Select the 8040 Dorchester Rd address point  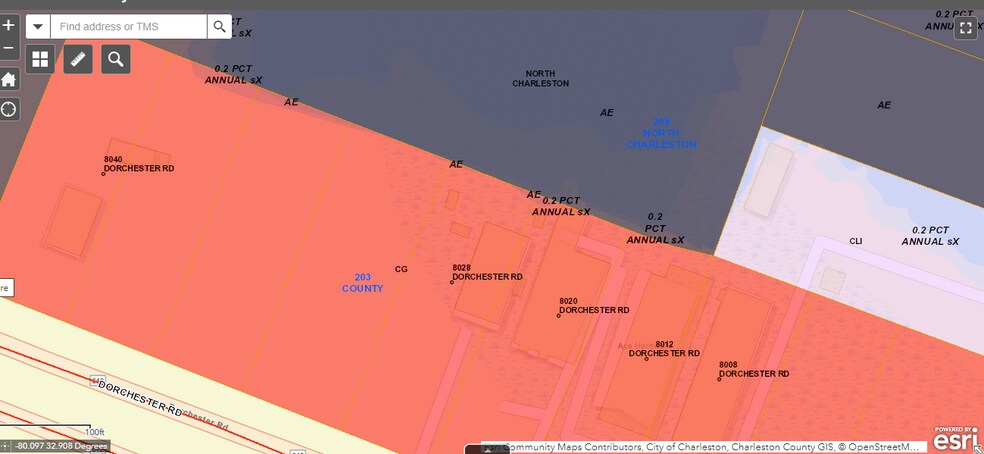pyautogui.click(x=104, y=173)
